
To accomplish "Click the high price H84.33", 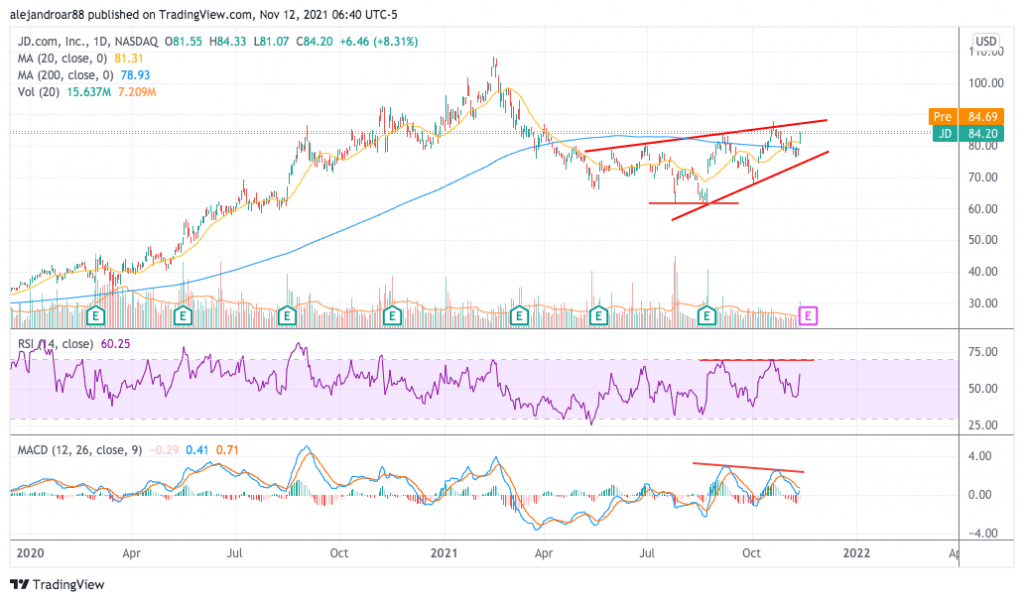I will point(227,41).
